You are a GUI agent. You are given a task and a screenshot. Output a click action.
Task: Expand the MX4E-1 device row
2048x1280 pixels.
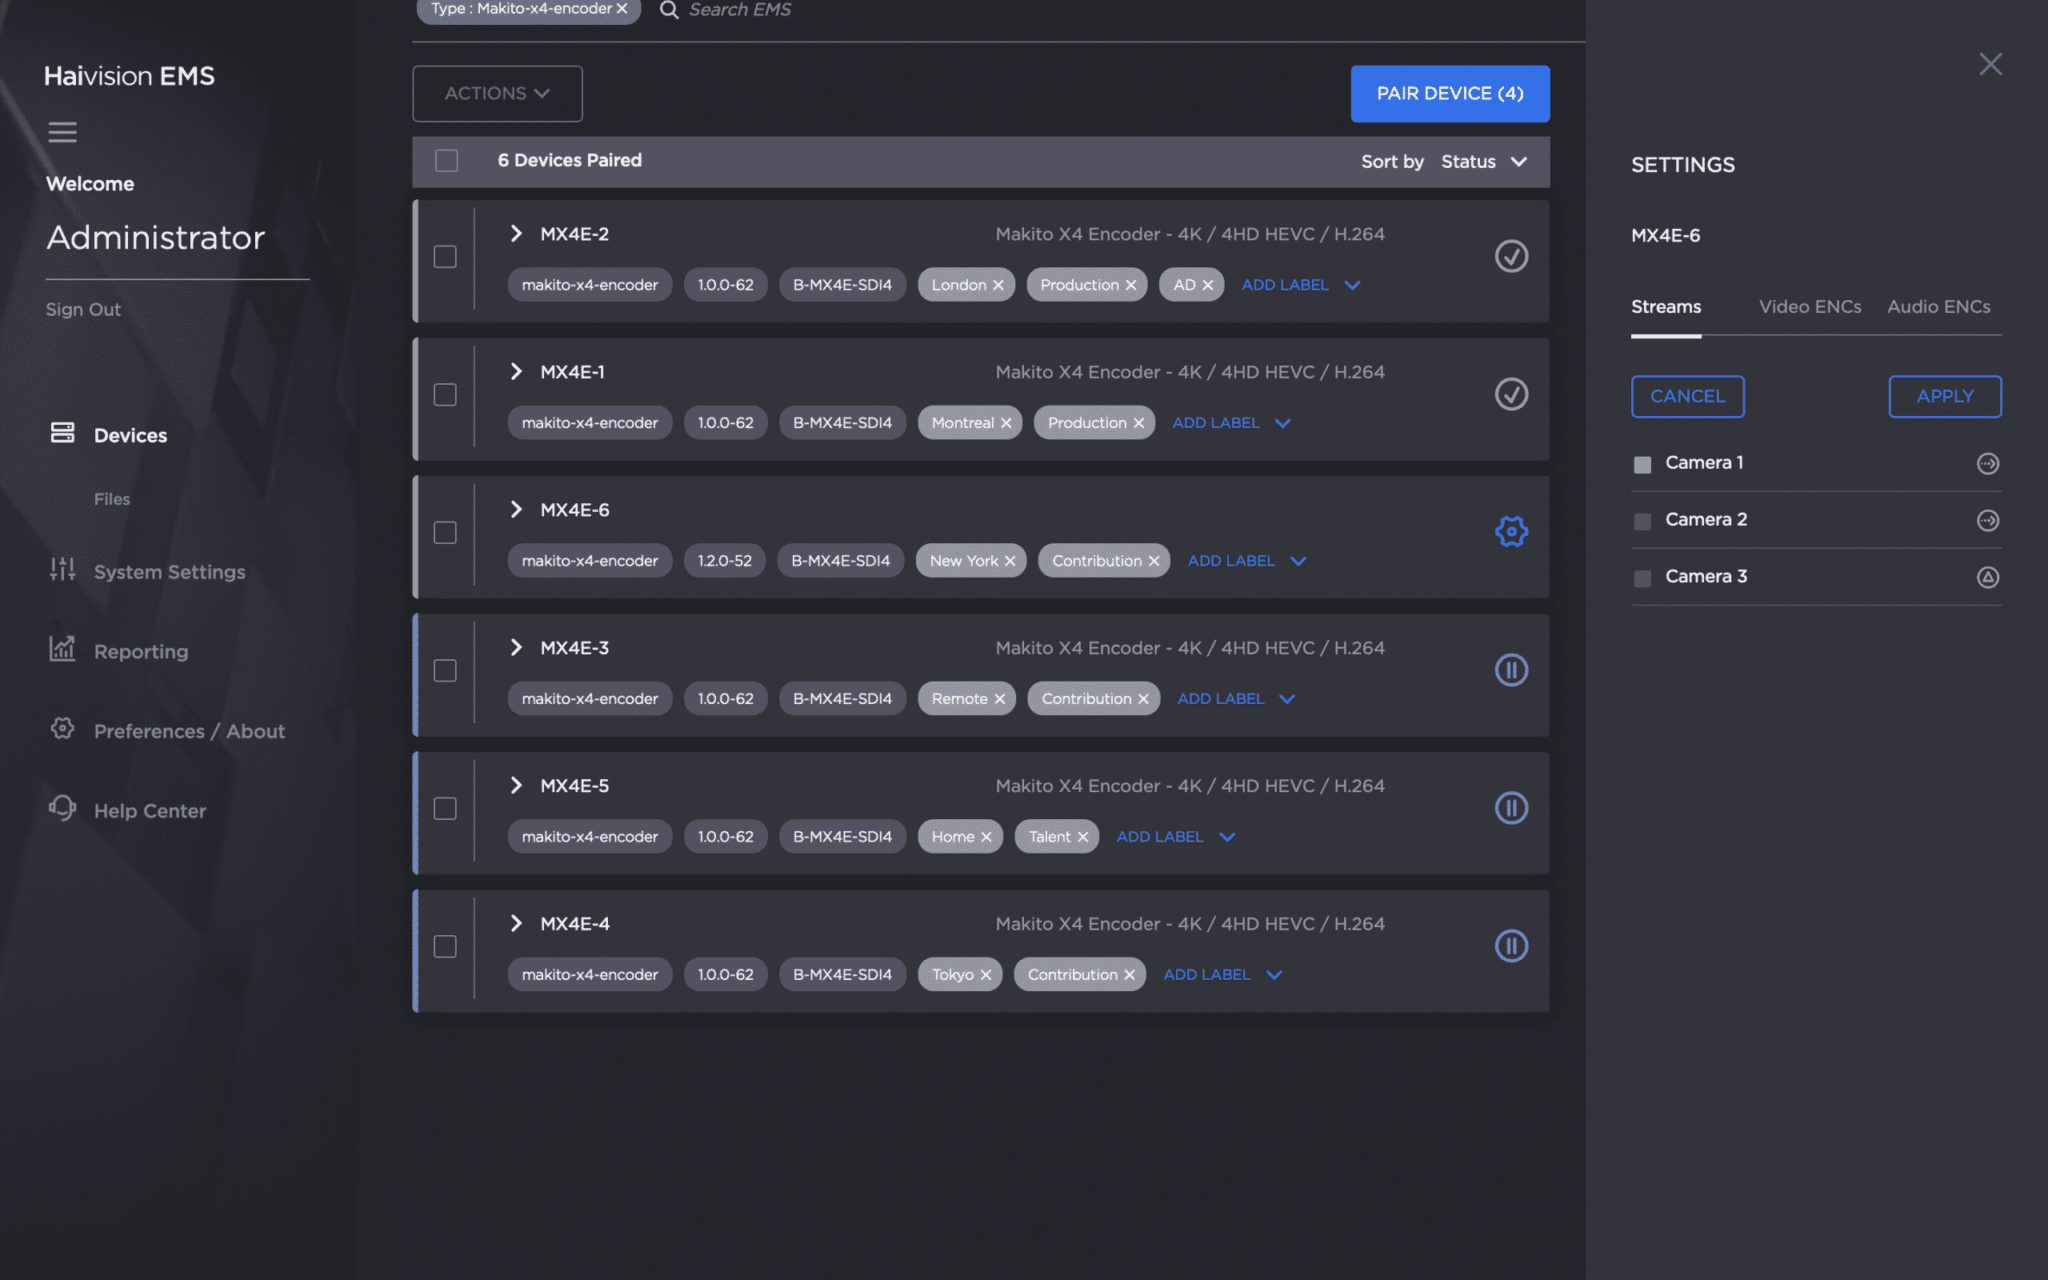point(516,371)
